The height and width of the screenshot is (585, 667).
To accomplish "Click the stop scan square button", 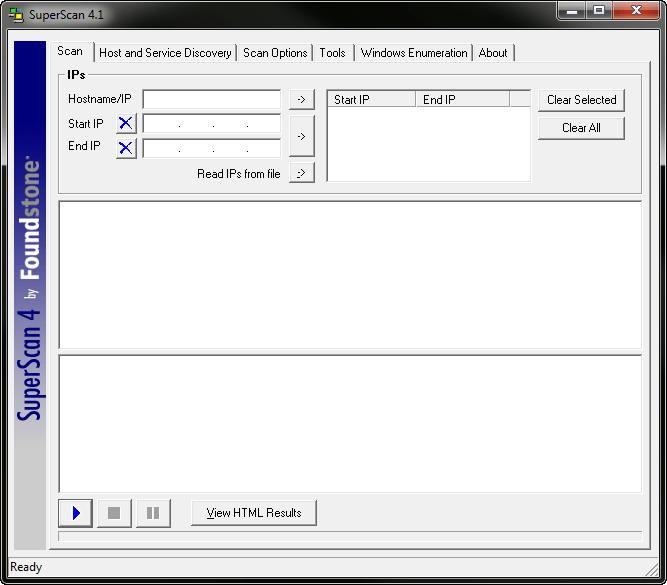I will 114,513.
